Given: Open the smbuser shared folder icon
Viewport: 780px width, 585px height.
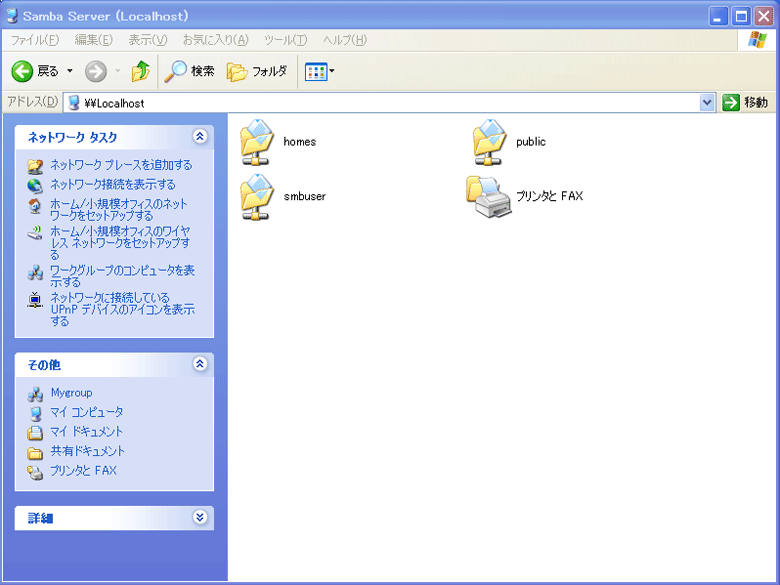Looking at the screenshot, I should [257, 197].
